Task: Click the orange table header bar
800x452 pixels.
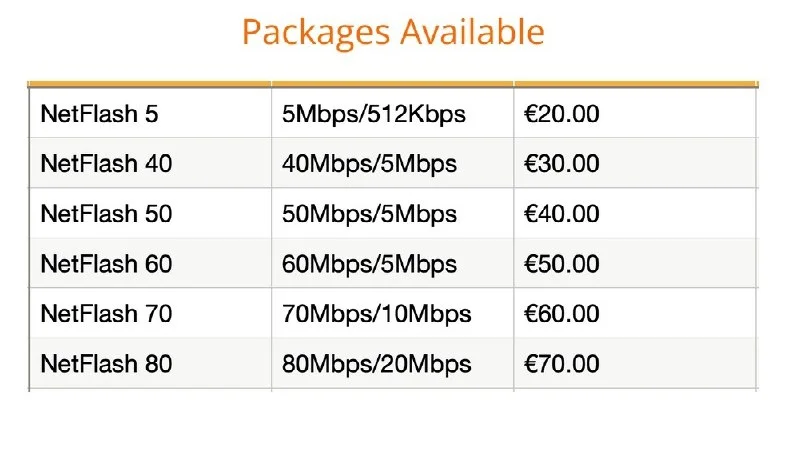Action: (x=393, y=84)
